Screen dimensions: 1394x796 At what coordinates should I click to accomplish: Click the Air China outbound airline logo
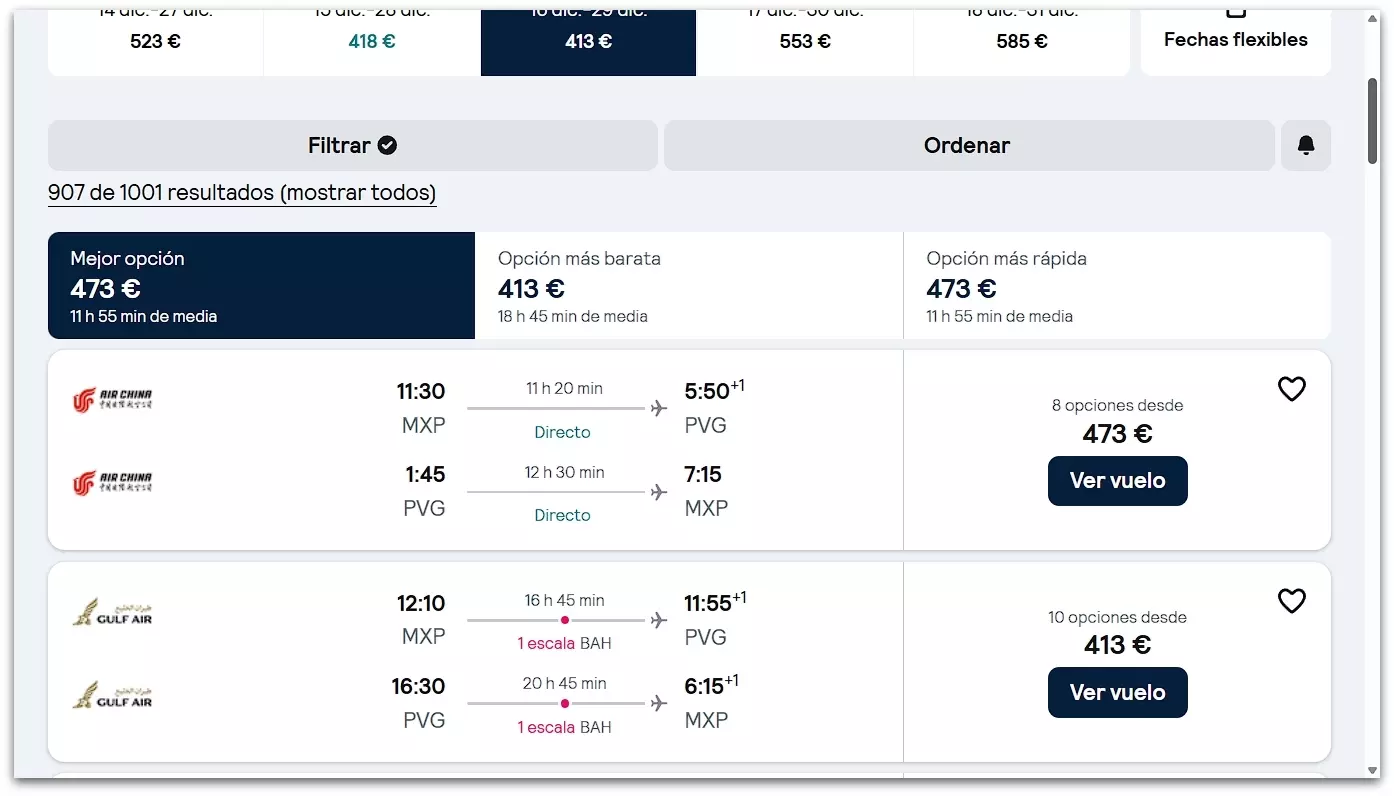(112, 400)
